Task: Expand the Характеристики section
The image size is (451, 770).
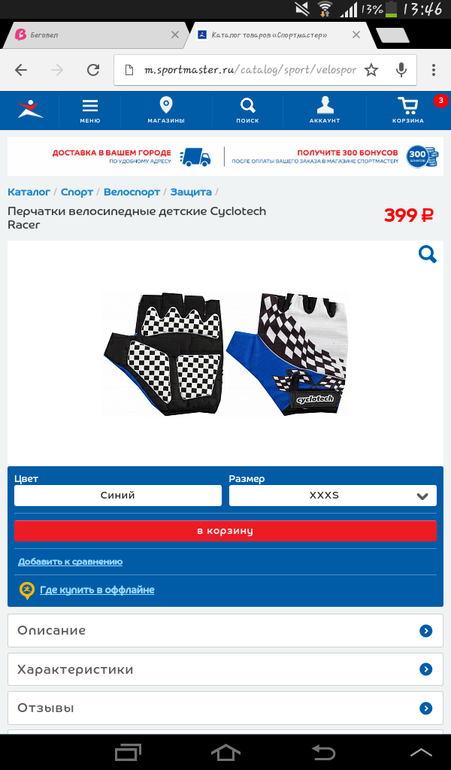Action: (226, 669)
